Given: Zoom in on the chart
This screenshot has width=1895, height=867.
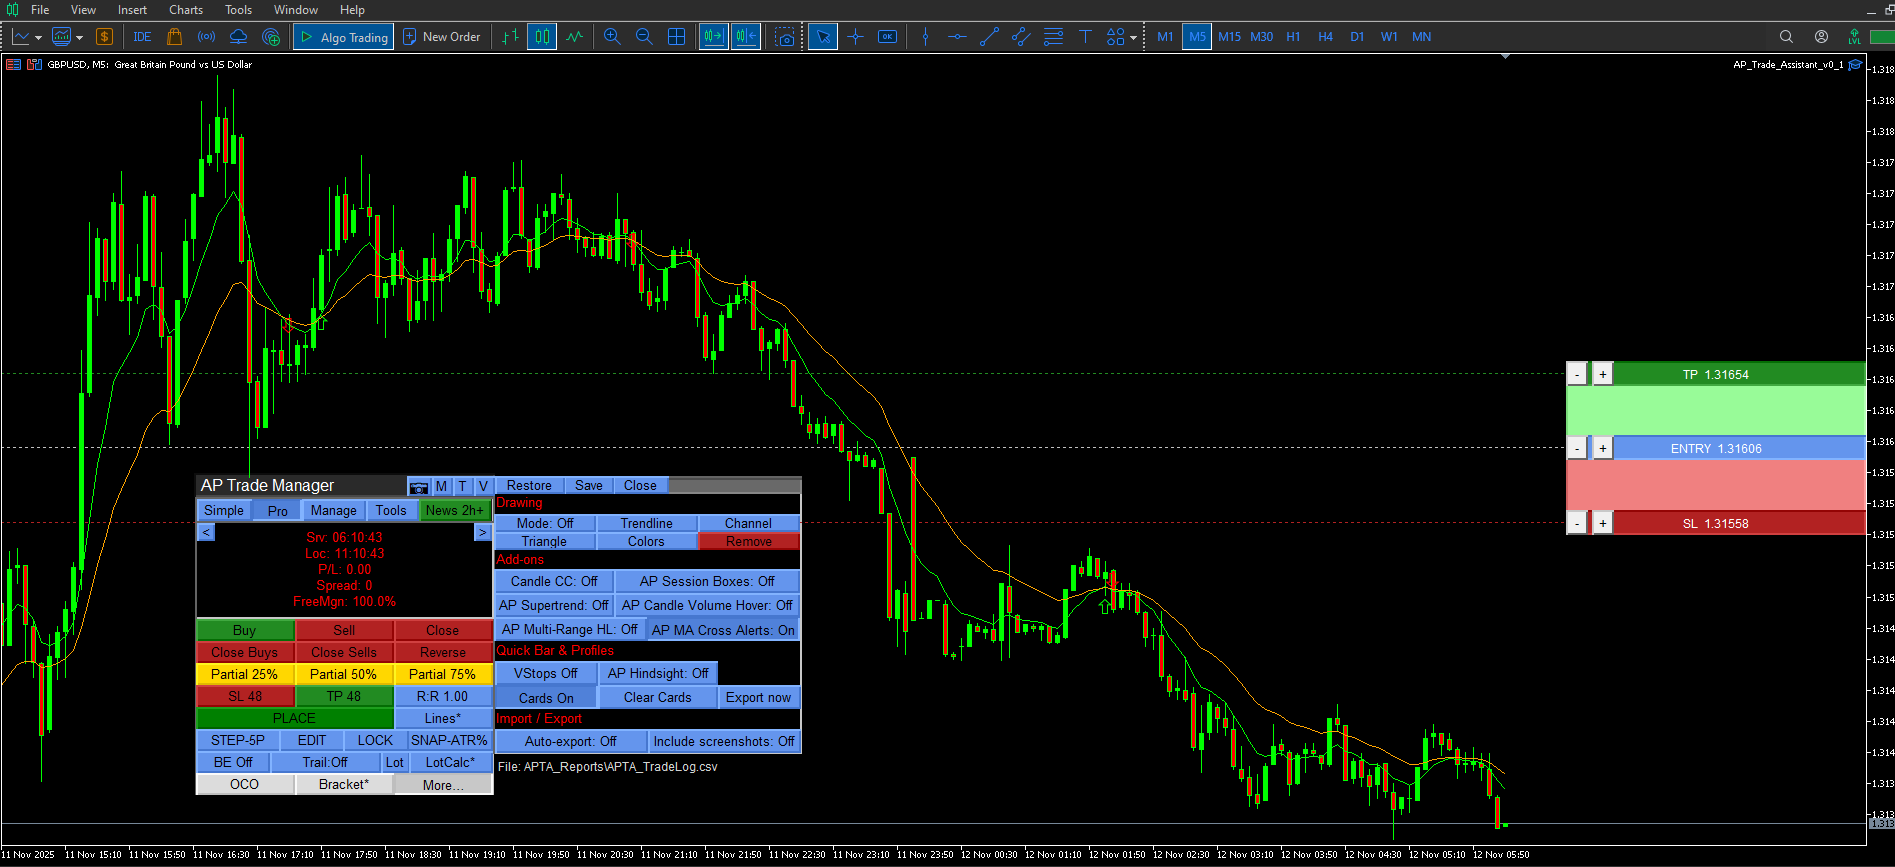Looking at the screenshot, I should pyautogui.click(x=612, y=37).
